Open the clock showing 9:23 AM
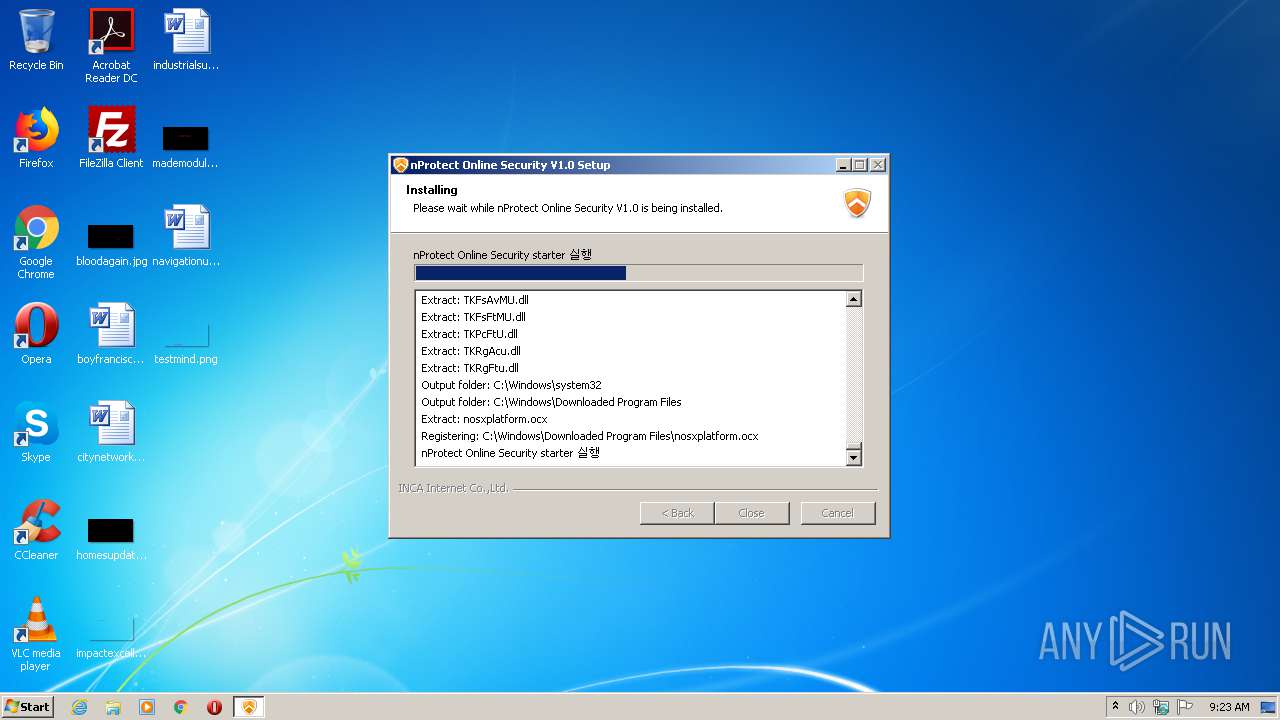This screenshot has height=720, width=1280. tap(1229, 707)
